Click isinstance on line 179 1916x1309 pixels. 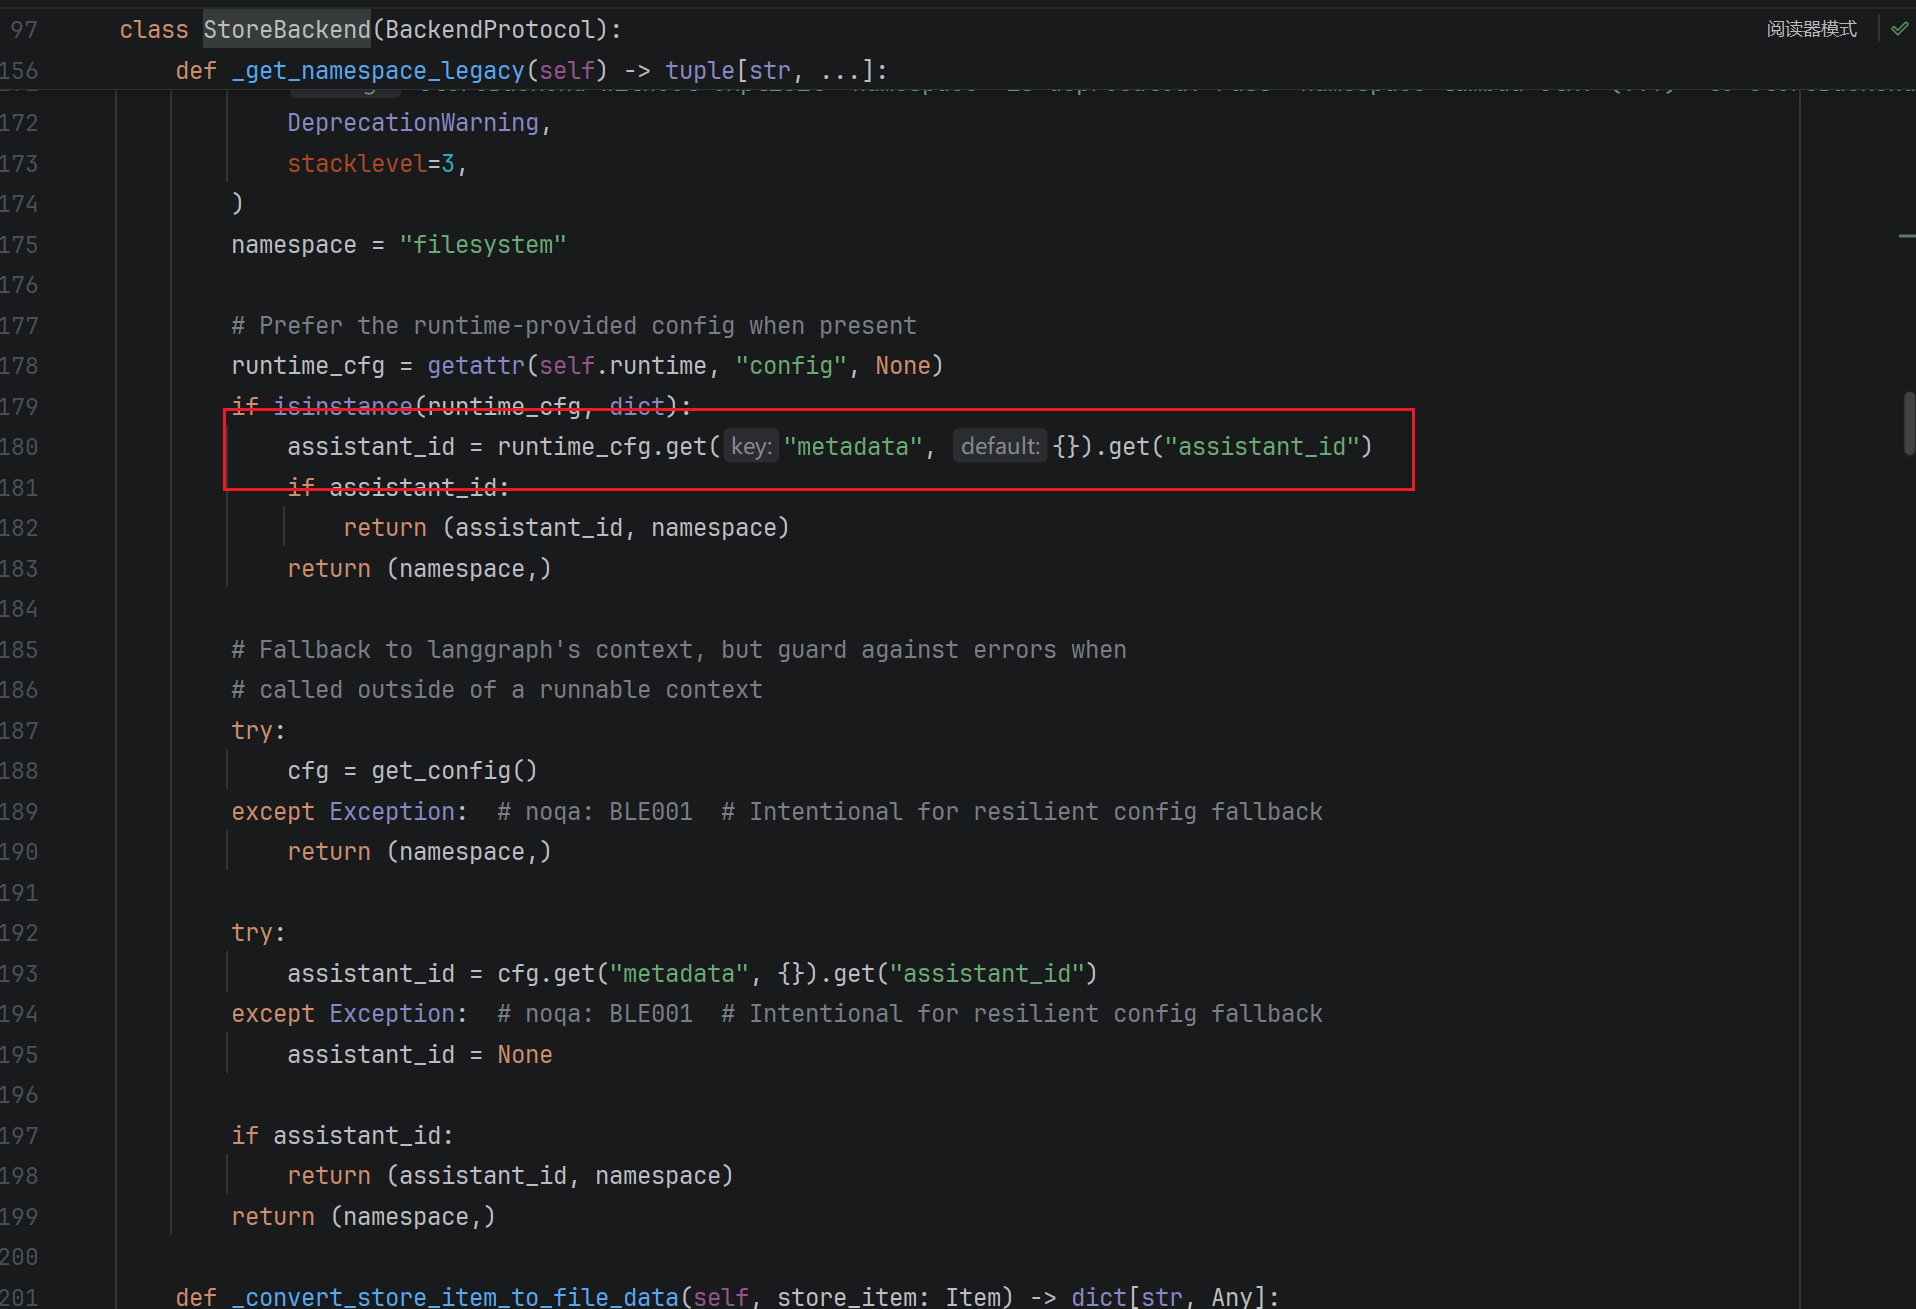343,407
